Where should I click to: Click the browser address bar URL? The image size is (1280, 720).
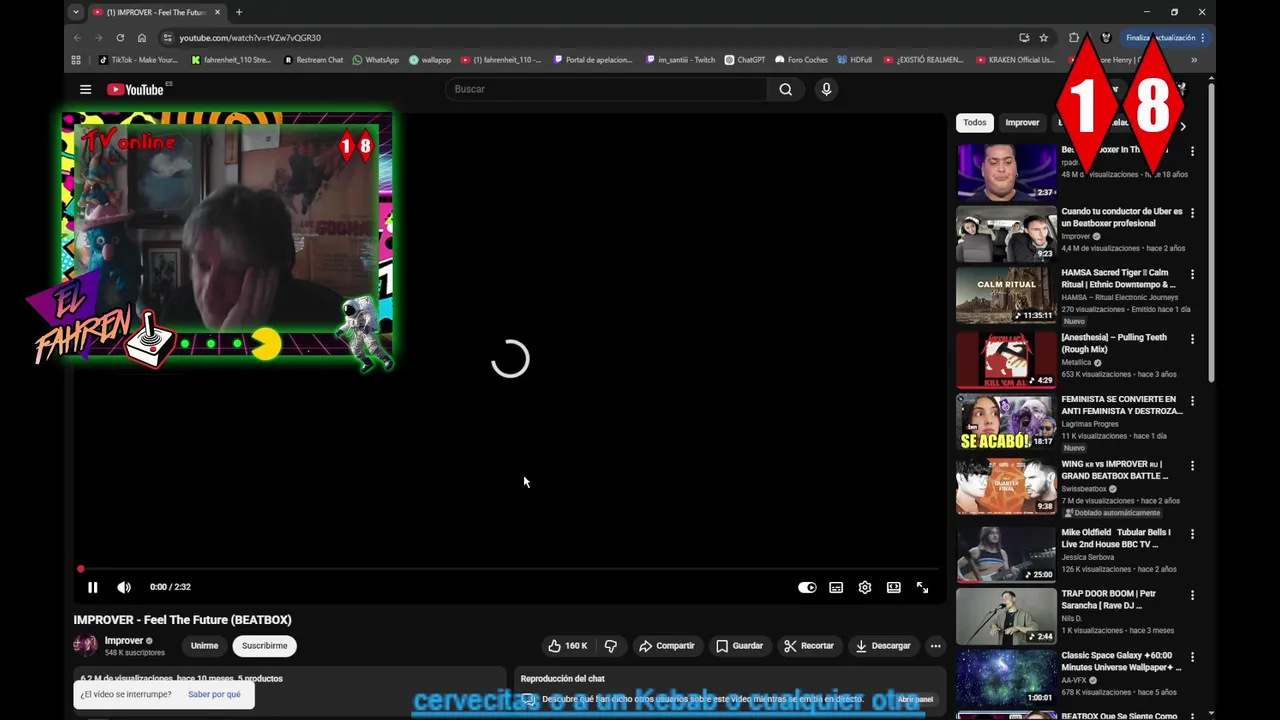coord(250,38)
